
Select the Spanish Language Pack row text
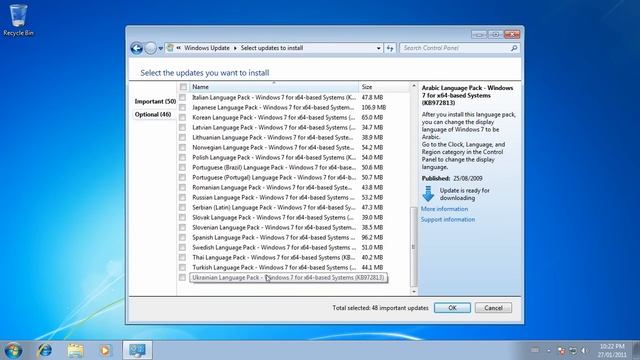point(274,238)
